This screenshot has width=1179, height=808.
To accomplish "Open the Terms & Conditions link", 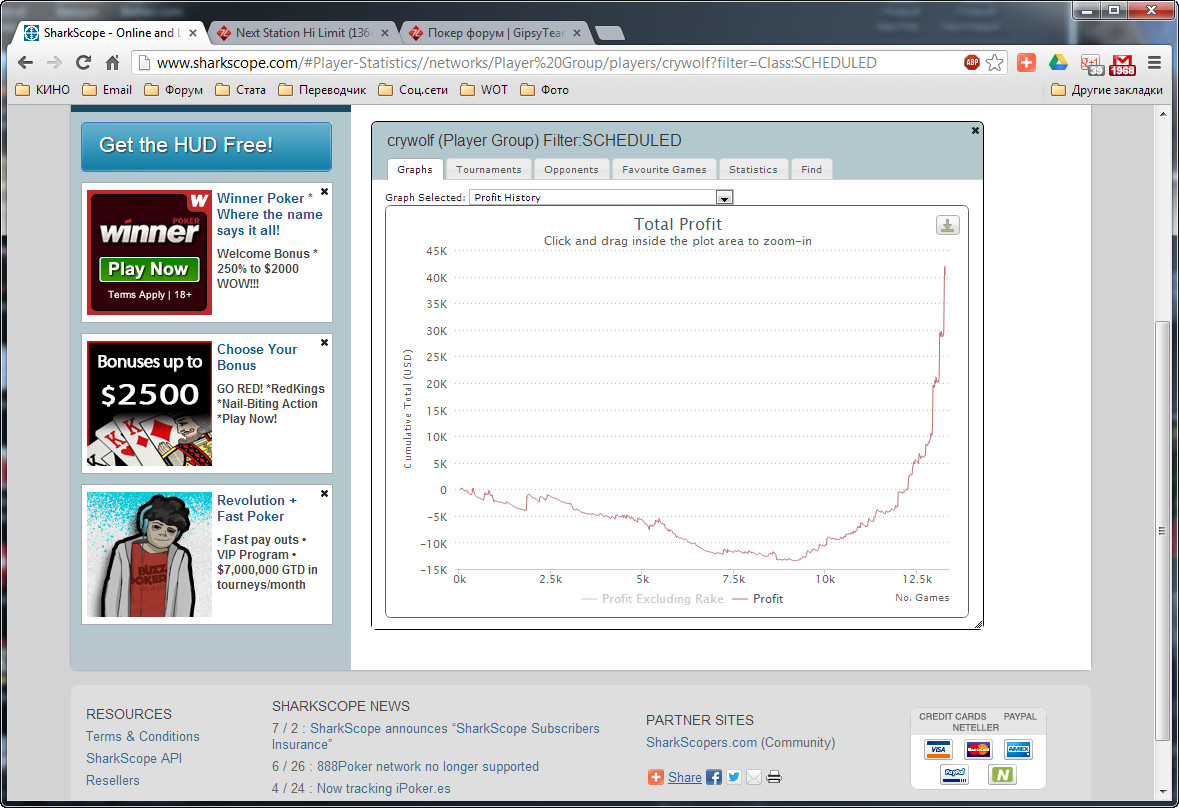I will (x=142, y=736).
